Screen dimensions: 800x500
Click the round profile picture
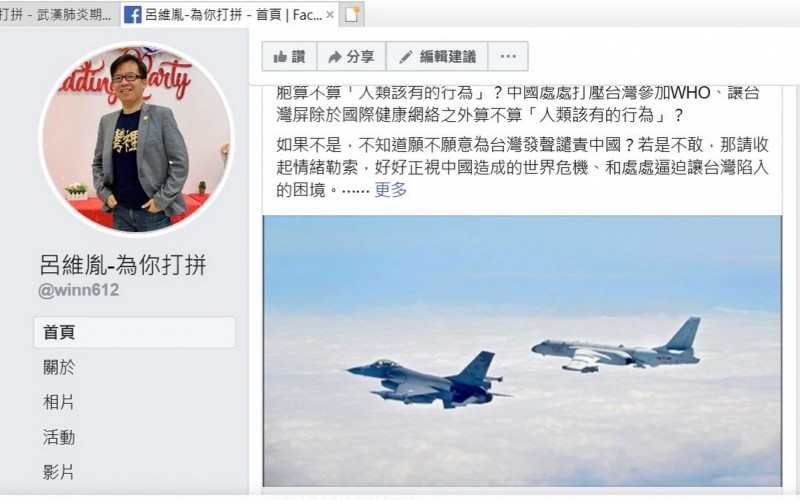coord(136,139)
